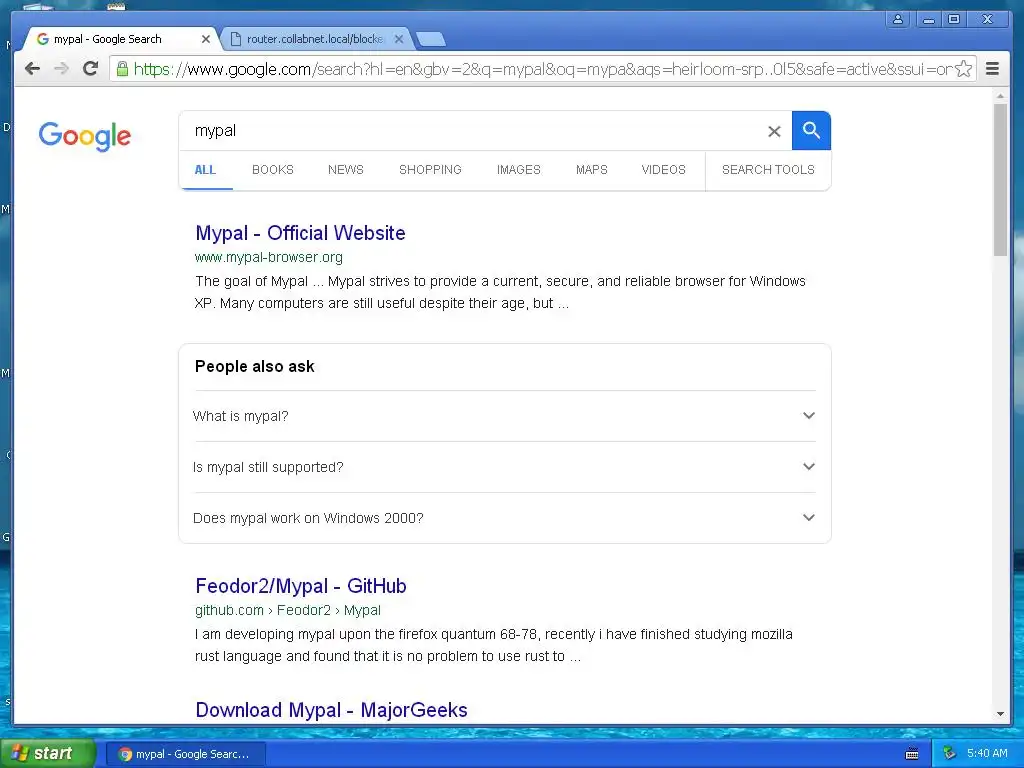Screen dimensions: 1024x768
Task: Open the Chrome user profile icon
Action: [898, 19]
